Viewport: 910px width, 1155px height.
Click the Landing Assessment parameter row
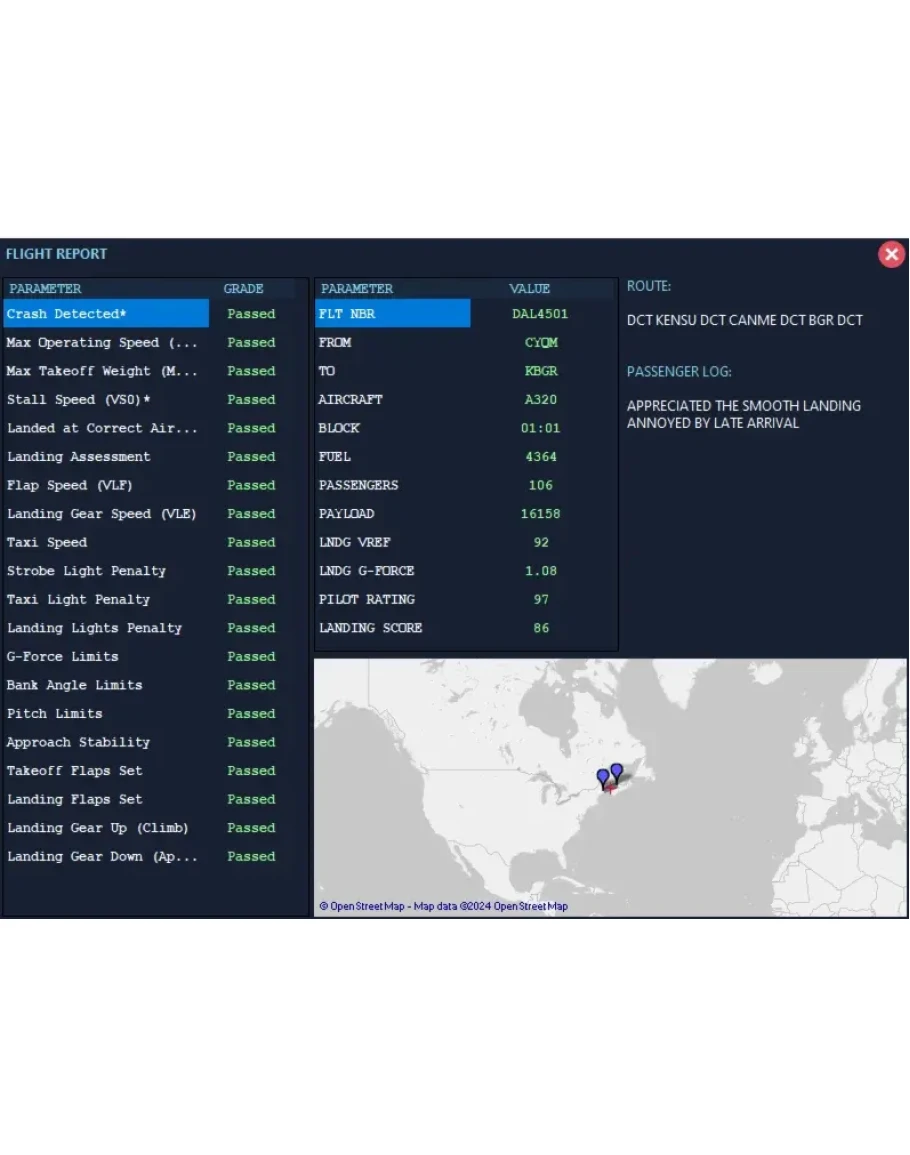(79, 457)
